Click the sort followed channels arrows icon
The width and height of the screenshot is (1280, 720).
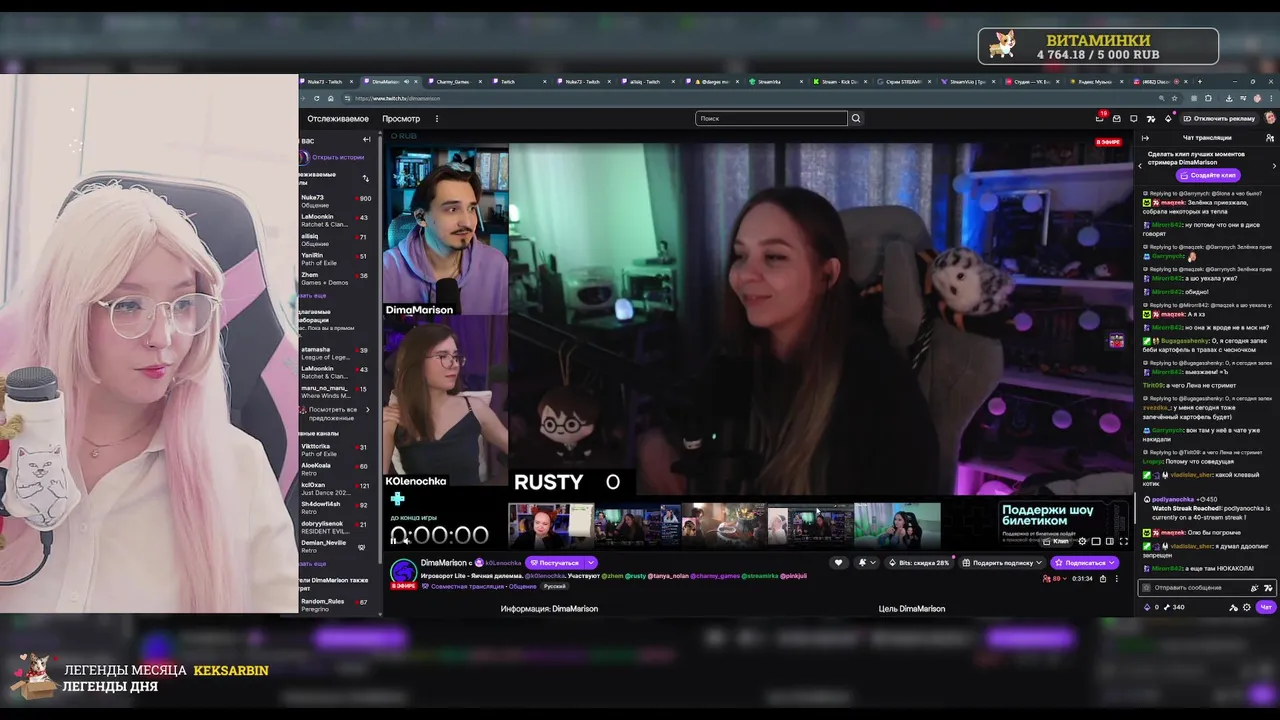(x=365, y=178)
